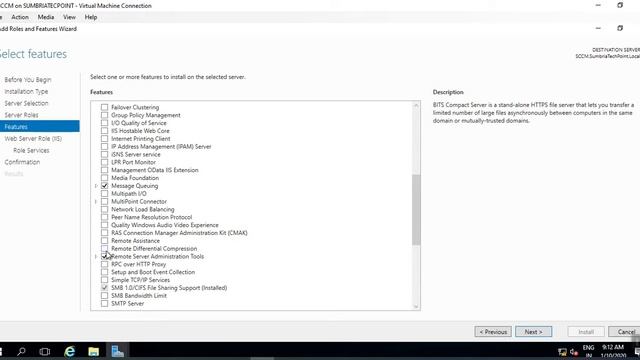Click the features list scrollbar thumb
This screenshot has height=360, width=640.
click(416, 209)
